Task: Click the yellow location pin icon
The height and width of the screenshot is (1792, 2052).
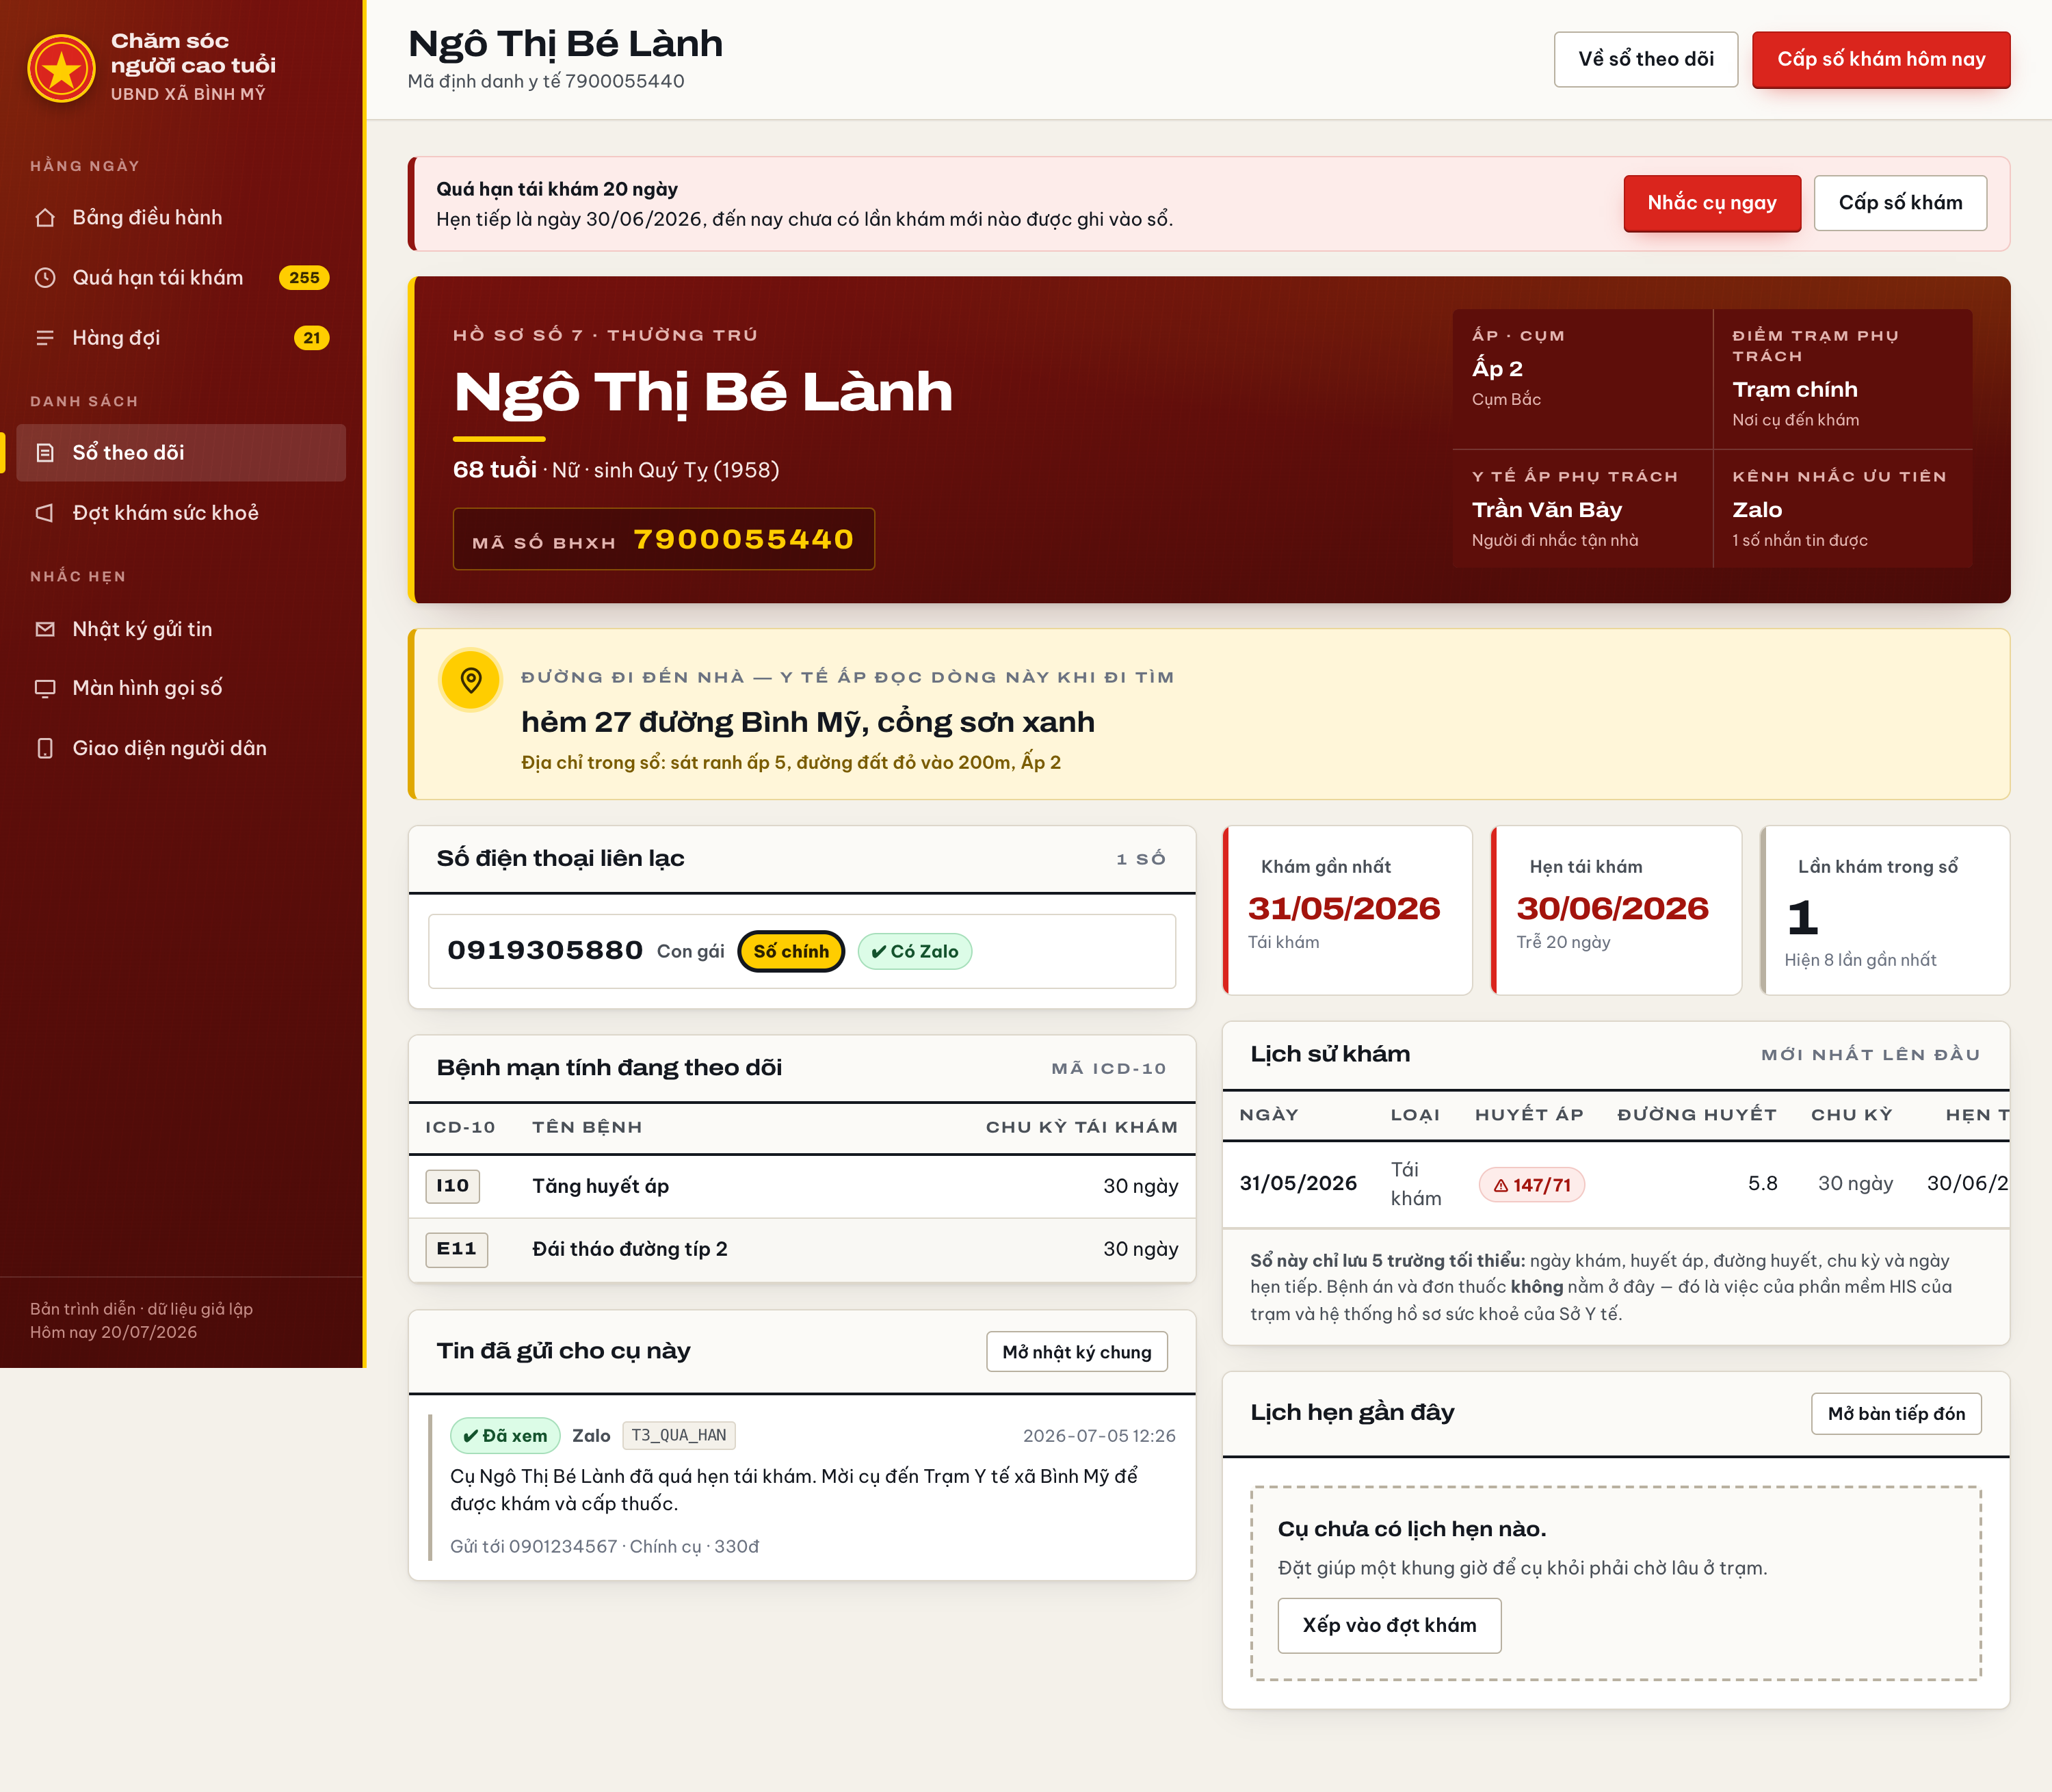Action: pos(471,680)
